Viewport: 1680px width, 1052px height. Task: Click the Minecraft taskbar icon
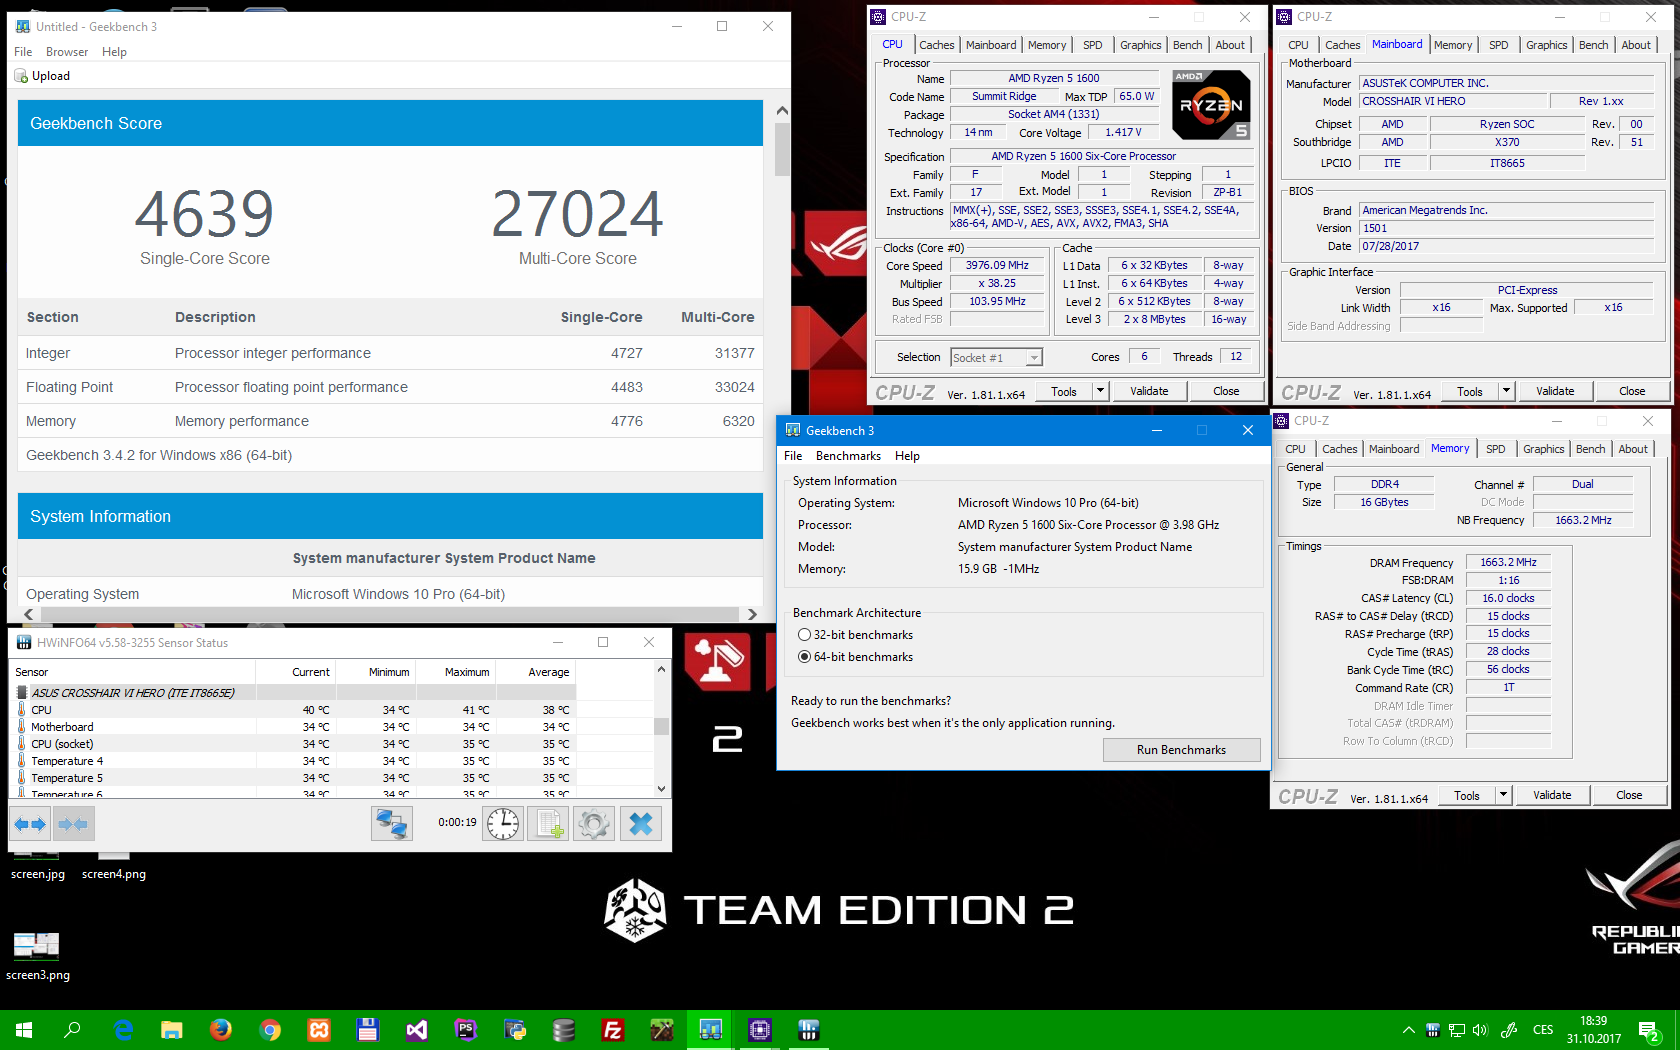click(x=662, y=1030)
